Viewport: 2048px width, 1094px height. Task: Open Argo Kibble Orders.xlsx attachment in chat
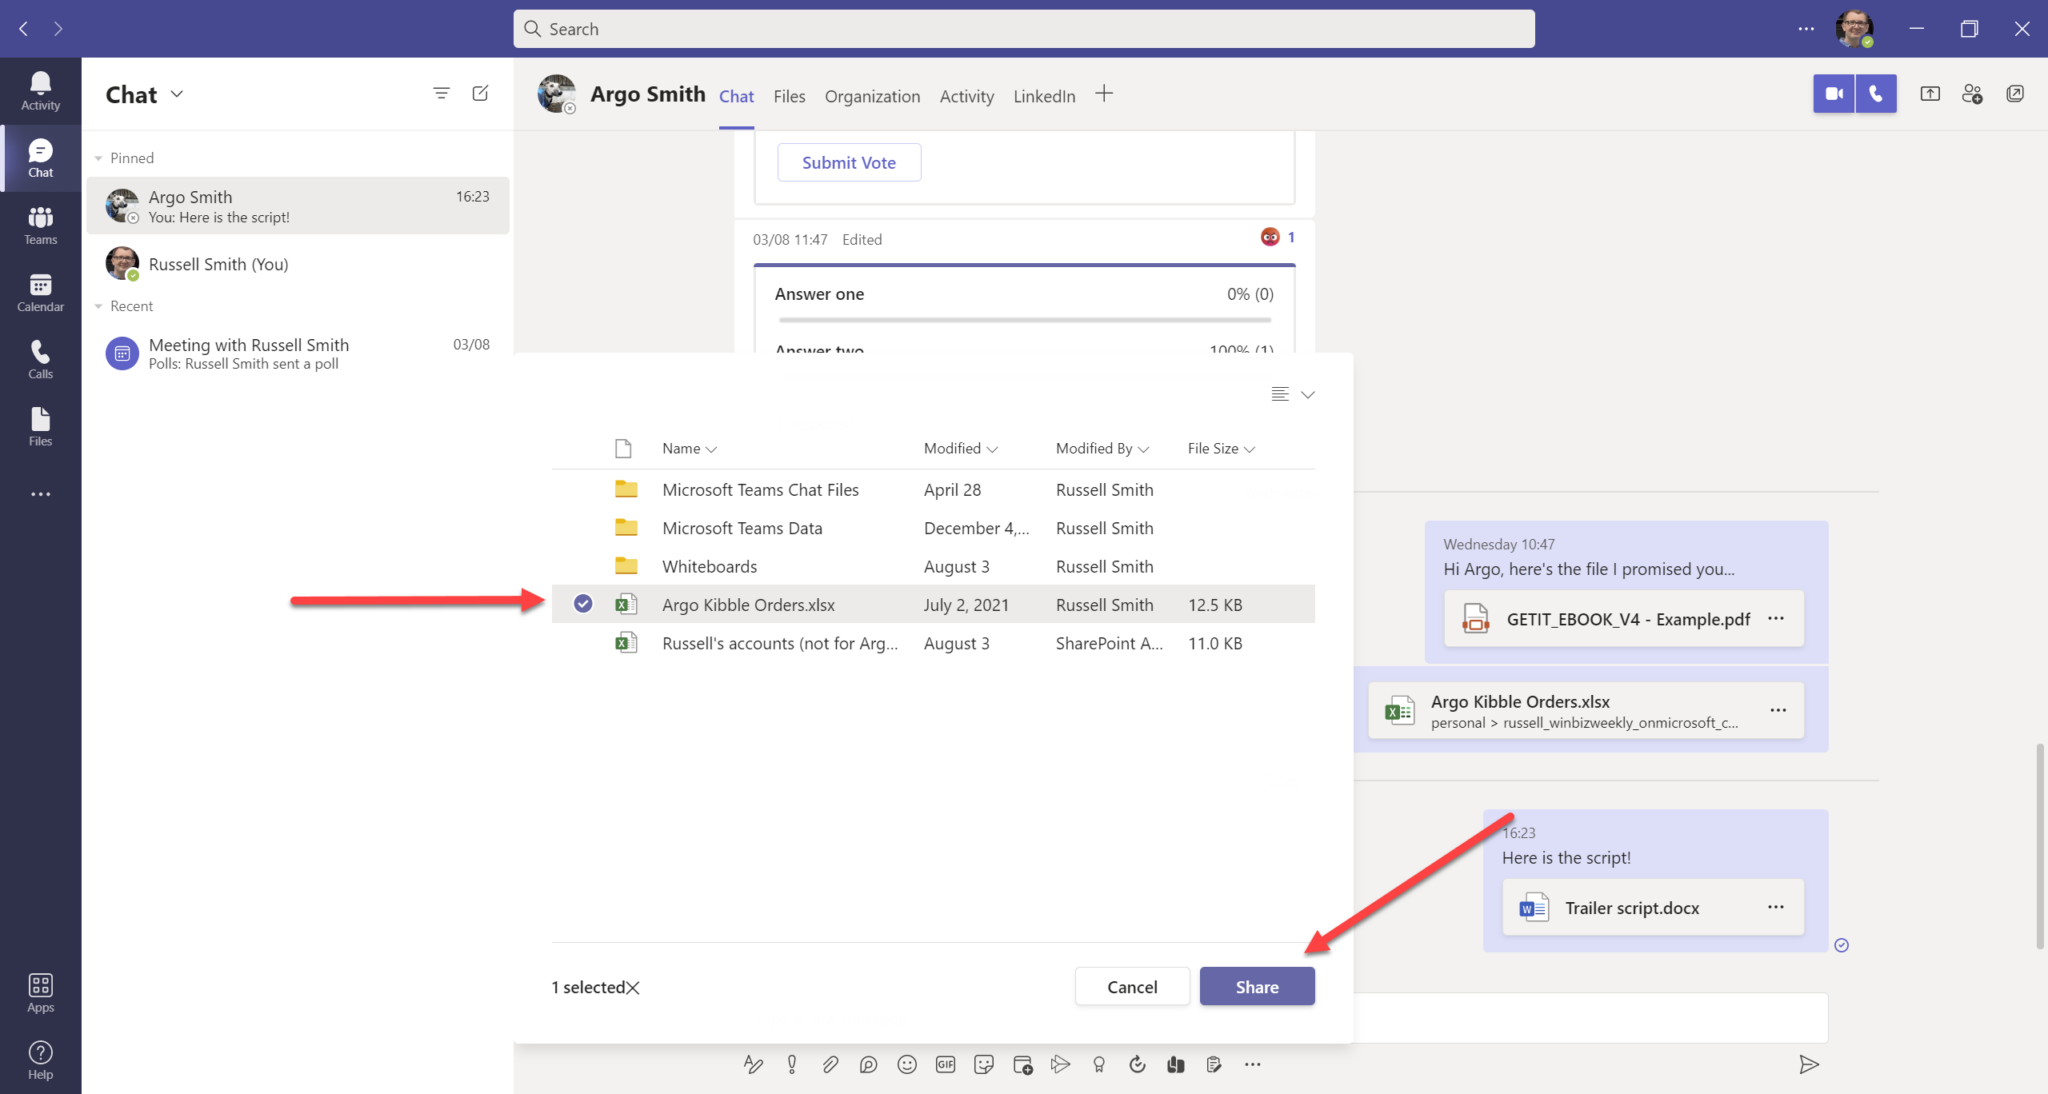[1586, 711]
